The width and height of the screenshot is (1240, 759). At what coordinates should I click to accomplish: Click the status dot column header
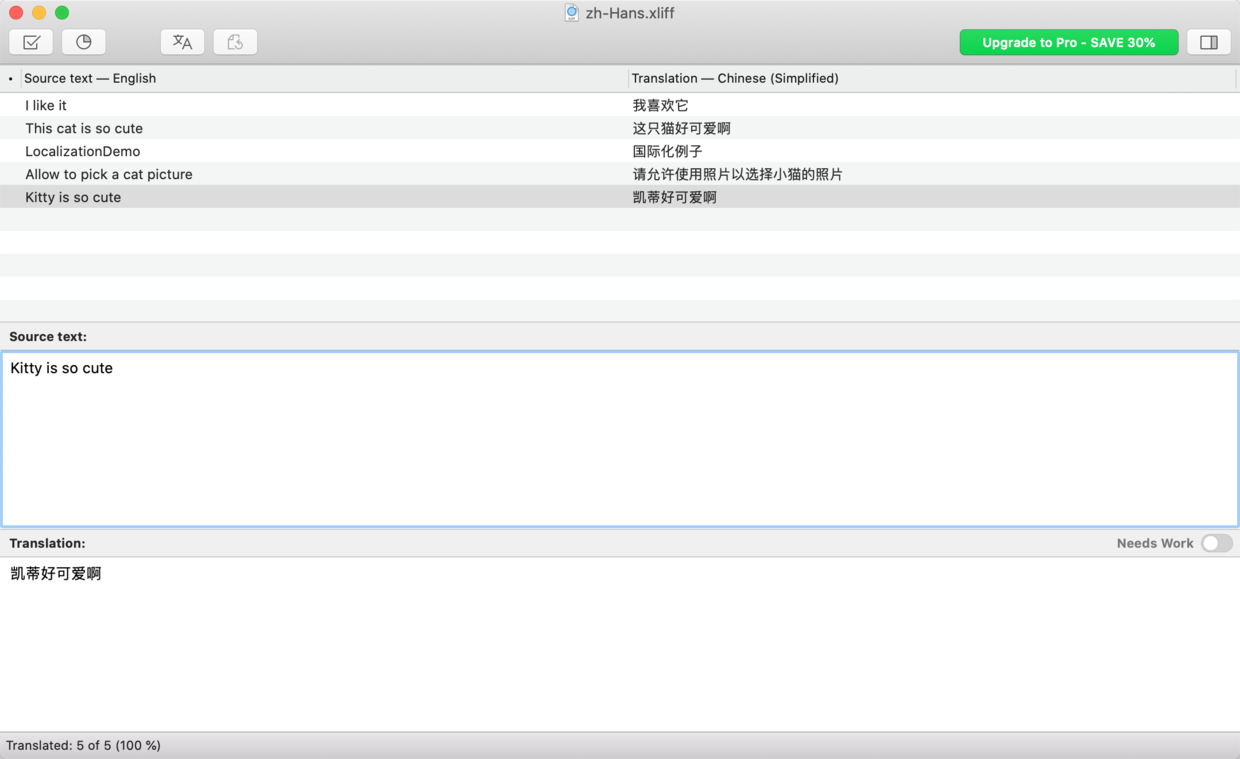point(11,78)
